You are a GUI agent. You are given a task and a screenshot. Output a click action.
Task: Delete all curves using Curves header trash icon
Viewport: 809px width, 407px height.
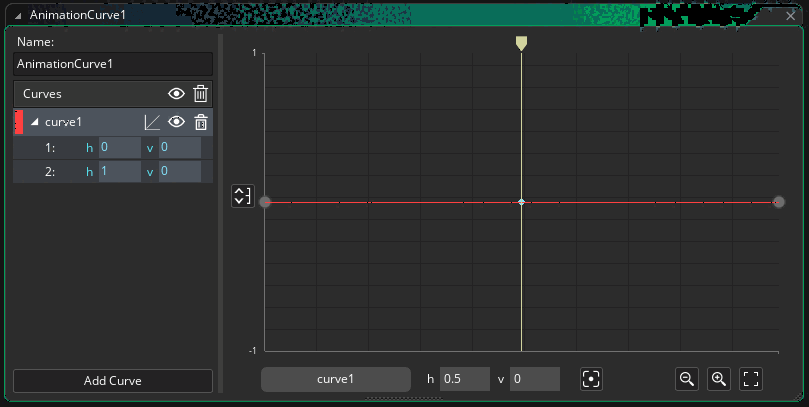click(200, 93)
